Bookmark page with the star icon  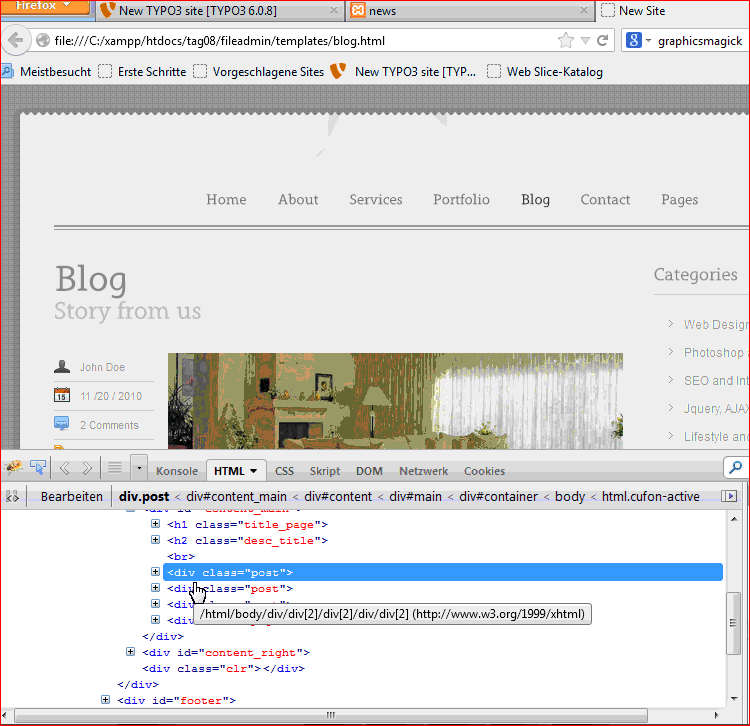(x=565, y=41)
